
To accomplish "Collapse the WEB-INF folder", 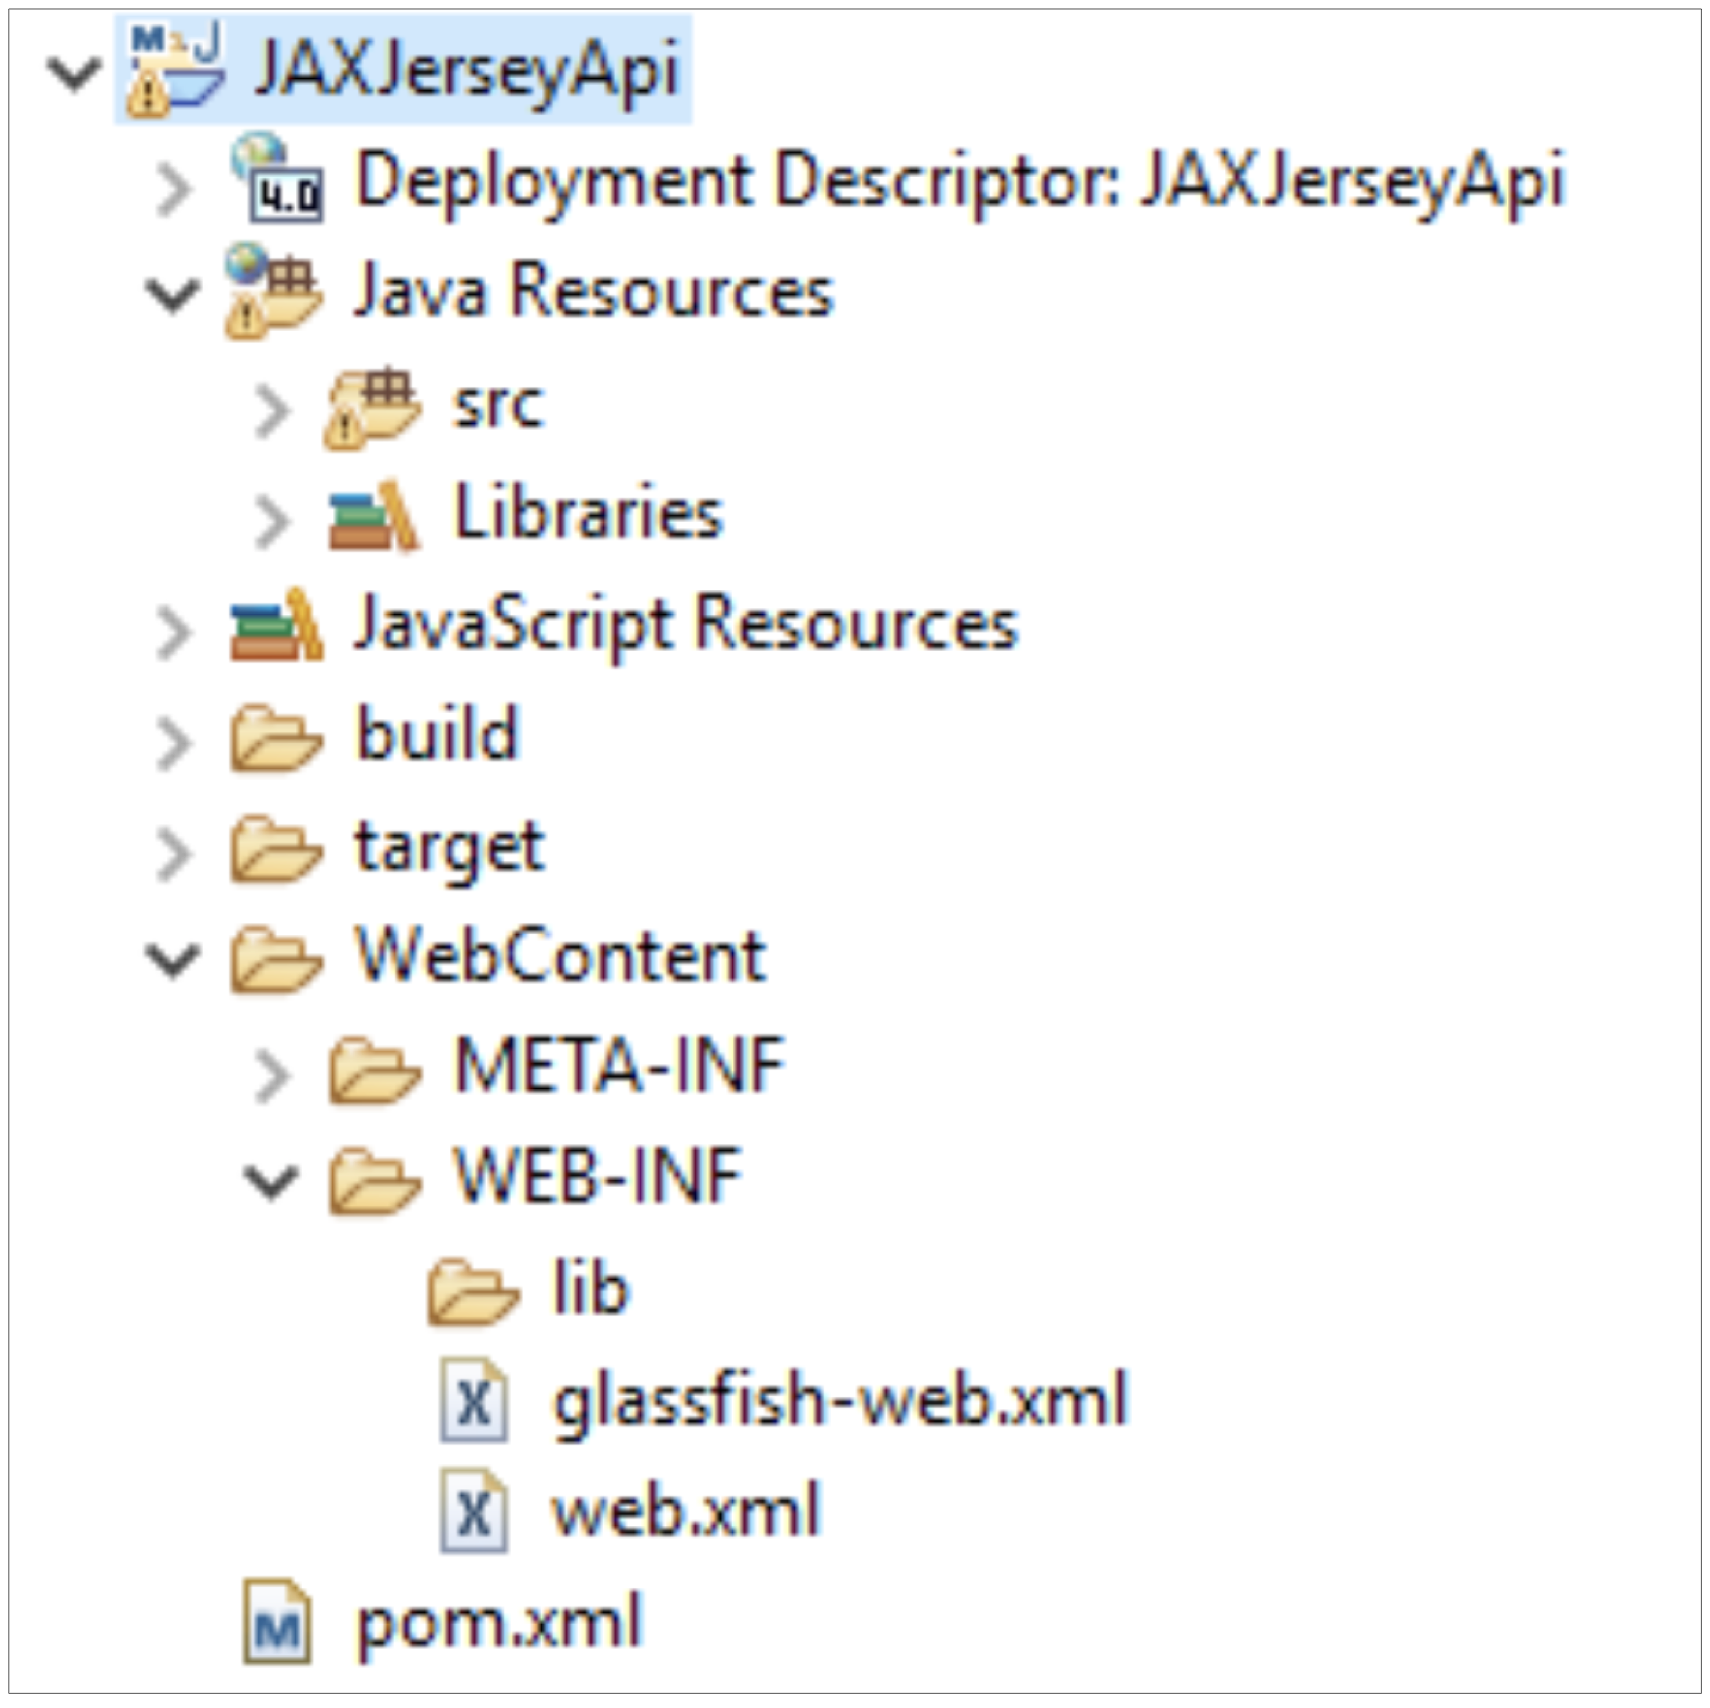I will click(x=271, y=1181).
